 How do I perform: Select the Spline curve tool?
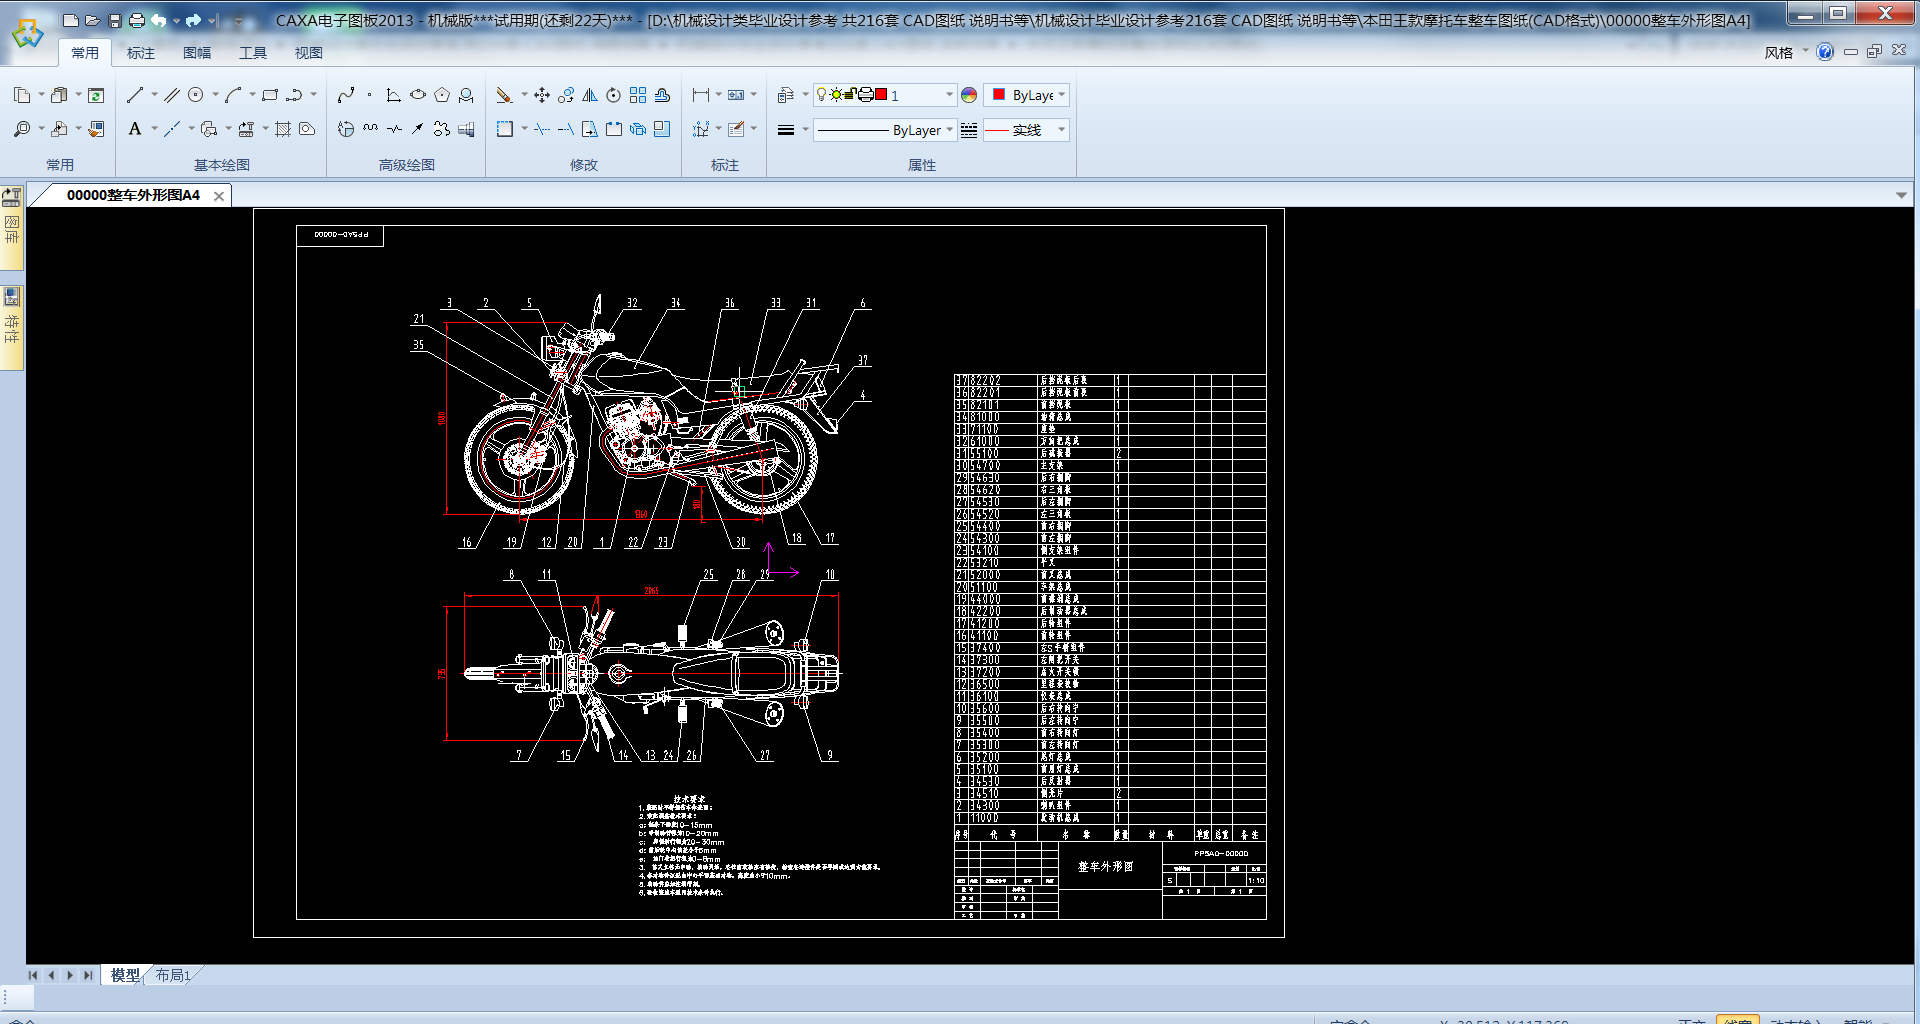(x=346, y=95)
